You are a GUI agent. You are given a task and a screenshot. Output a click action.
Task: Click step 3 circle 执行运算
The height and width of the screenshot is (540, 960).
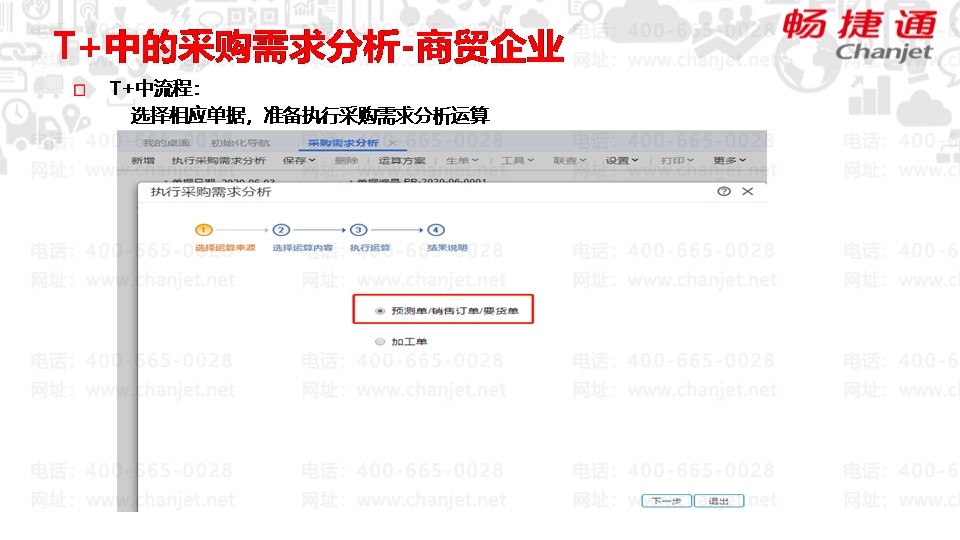(358, 230)
